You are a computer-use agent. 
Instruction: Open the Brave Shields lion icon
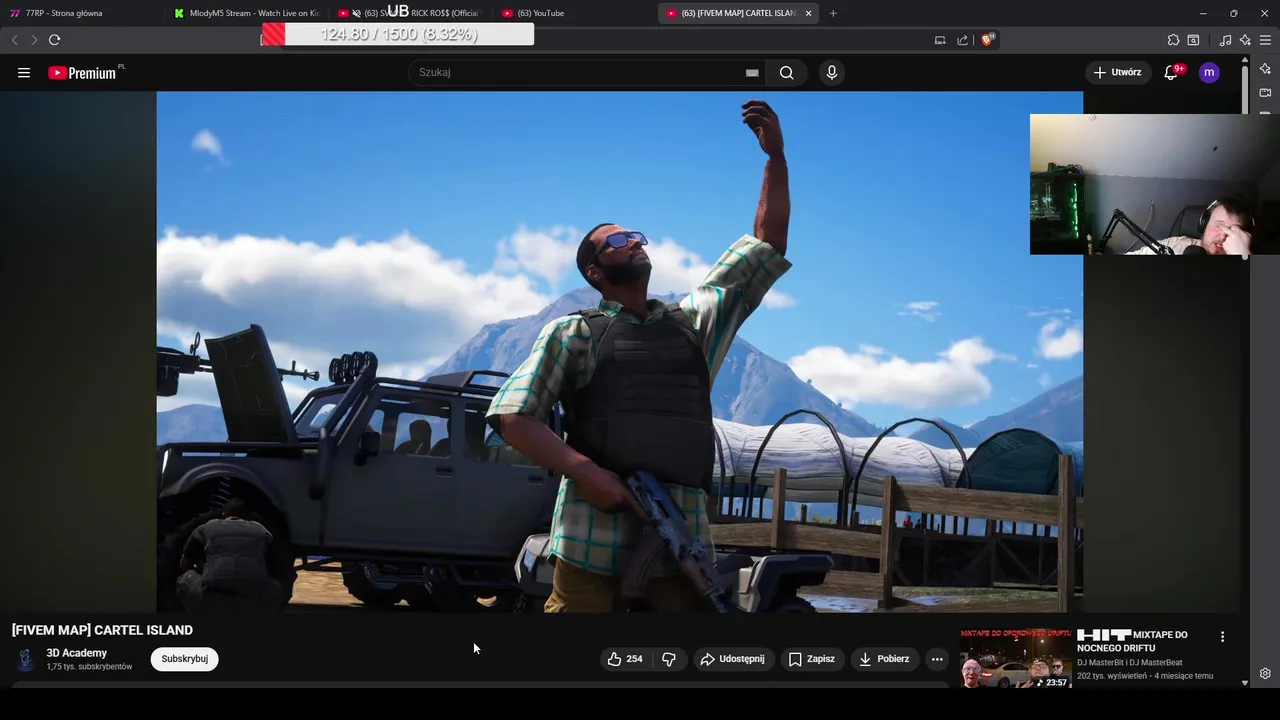(988, 40)
